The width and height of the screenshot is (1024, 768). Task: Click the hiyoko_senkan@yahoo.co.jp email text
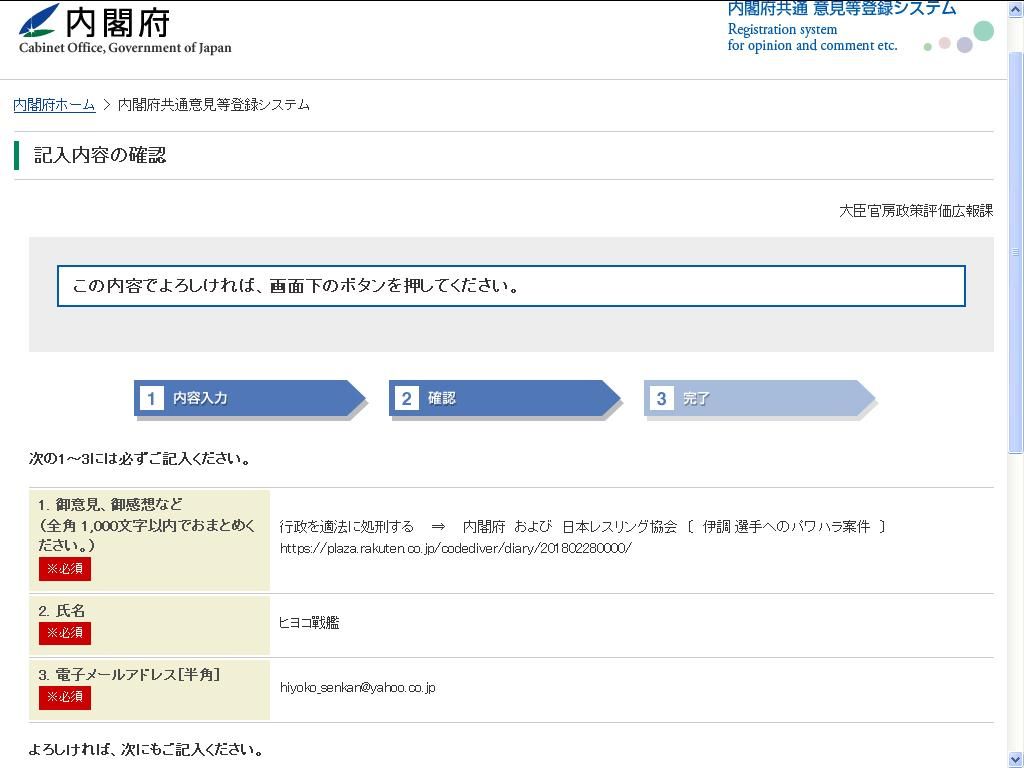pos(357,688)
